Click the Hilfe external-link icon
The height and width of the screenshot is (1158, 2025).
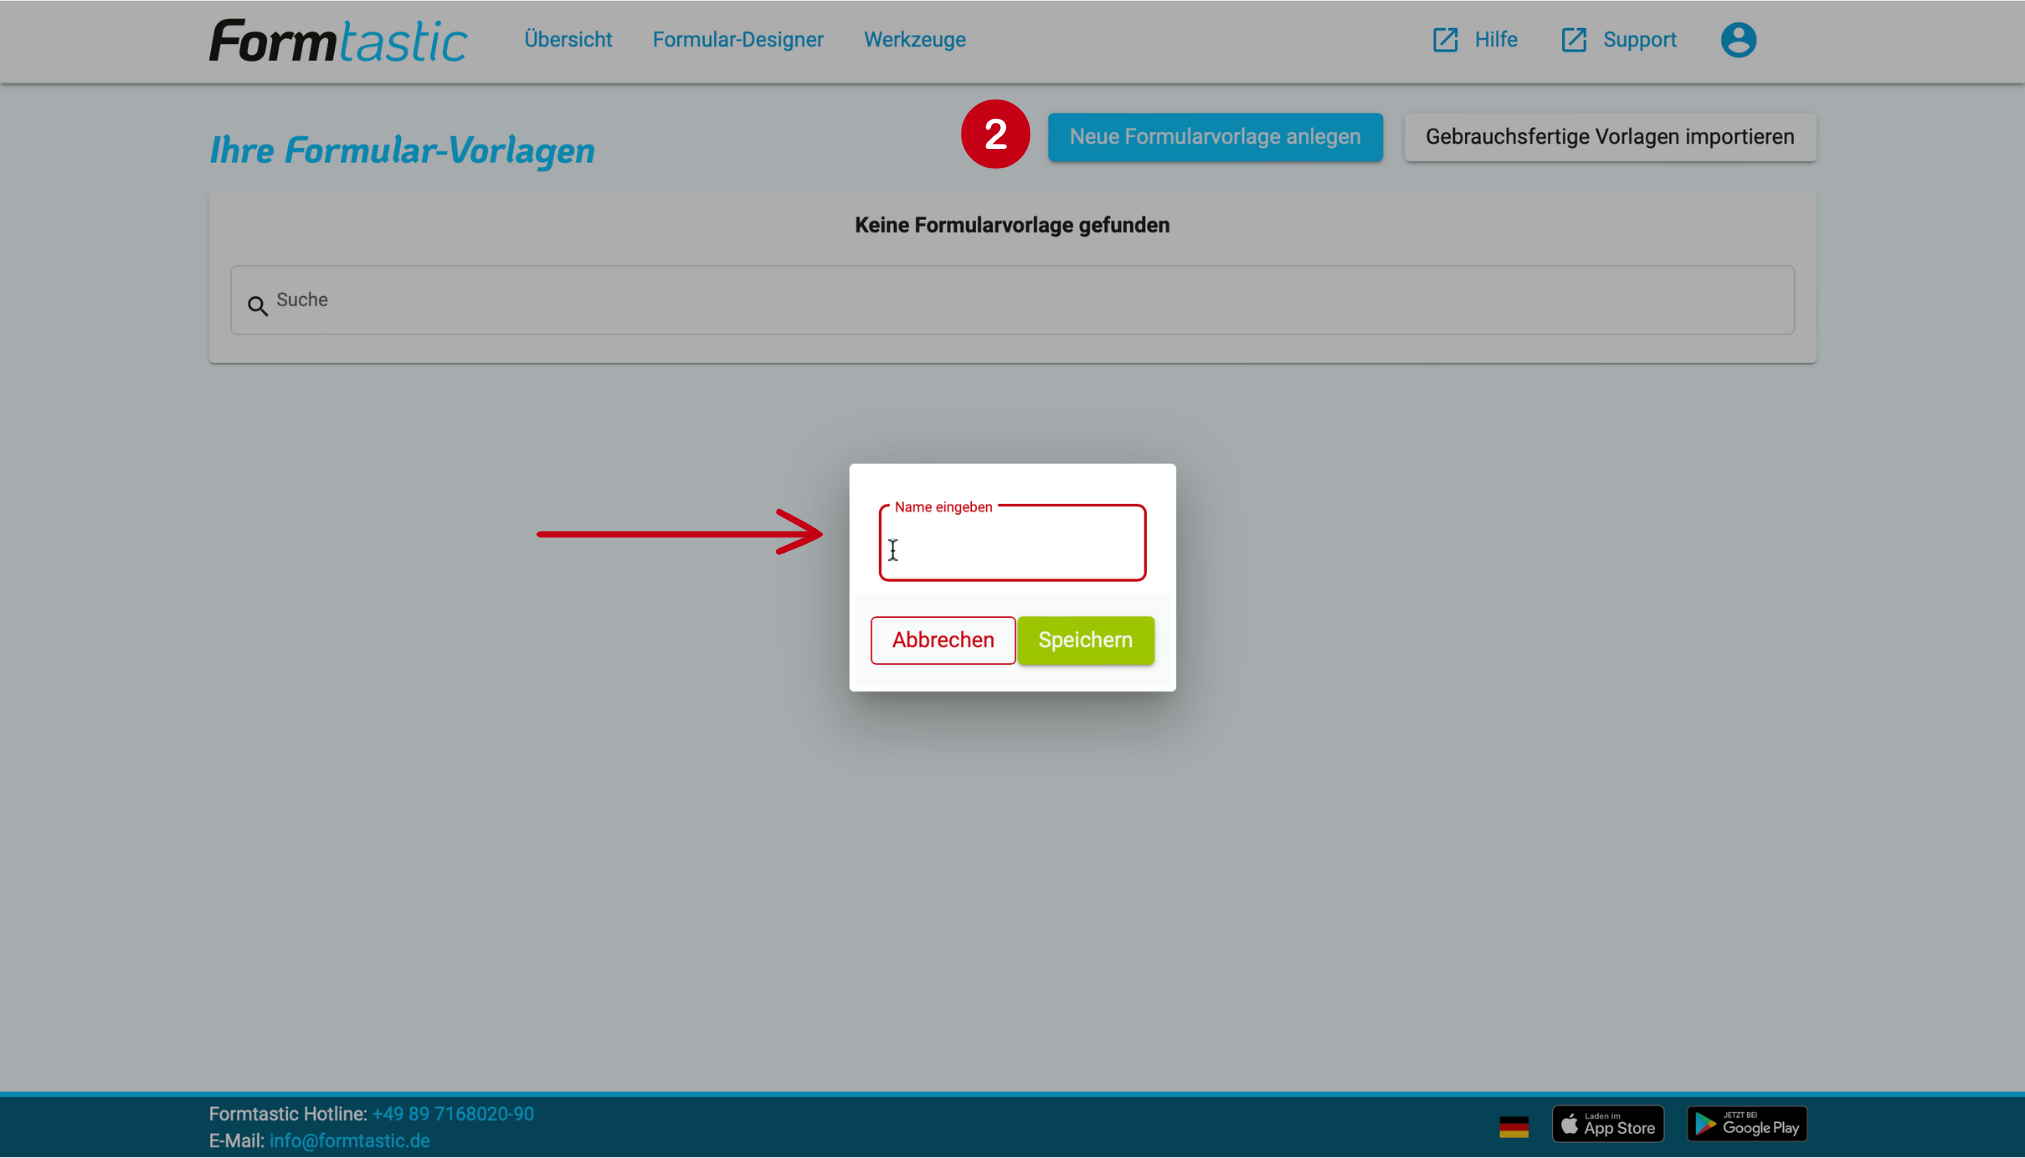(x=1445, y=40)
